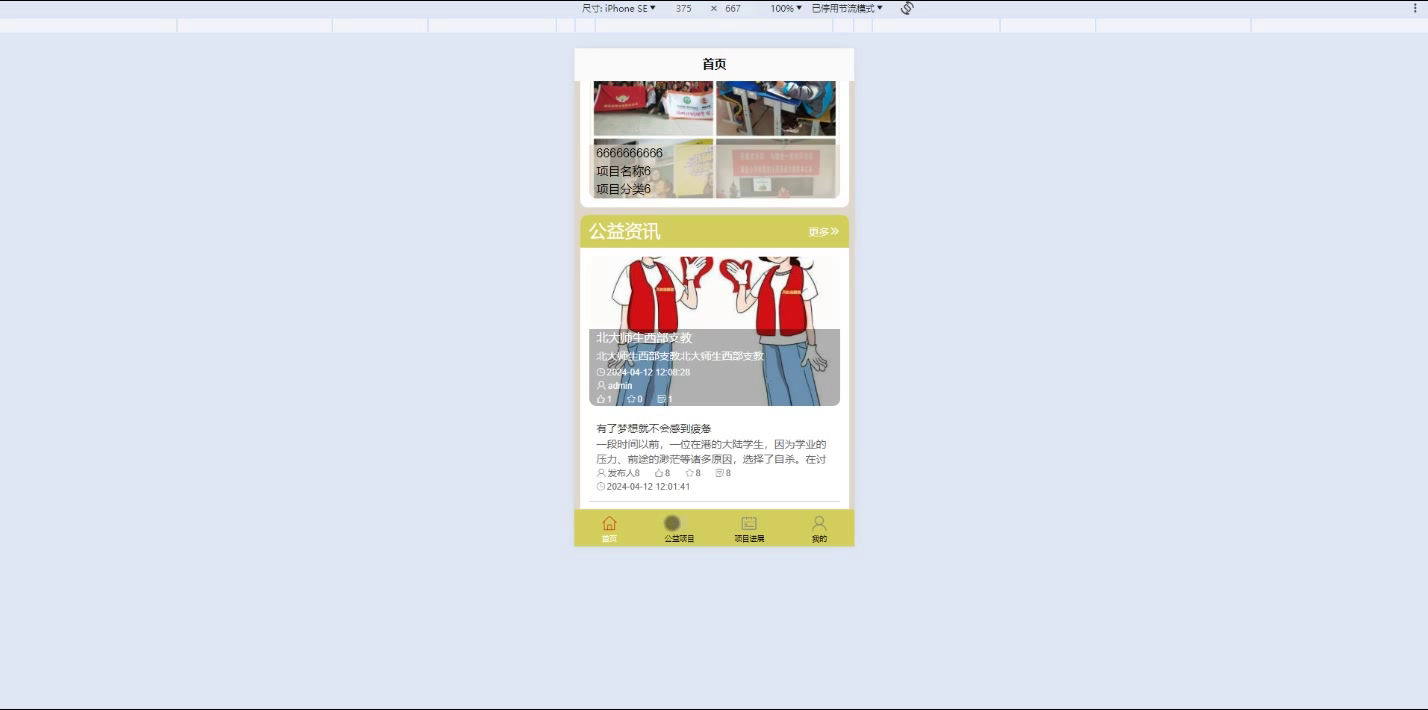Edit the viewport height field 667
Viewport: 1428px width, 710px height.
(733, 8)
